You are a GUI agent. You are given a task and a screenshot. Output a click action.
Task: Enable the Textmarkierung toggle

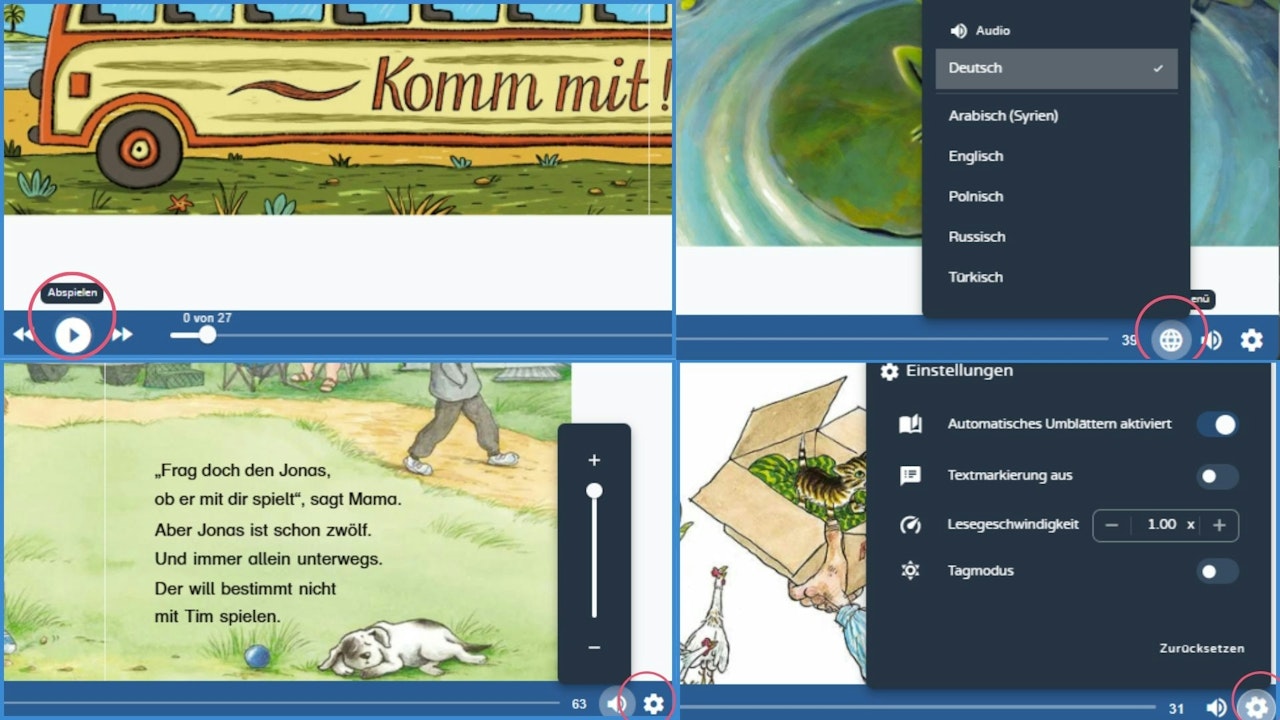(x=1217, y=475)
